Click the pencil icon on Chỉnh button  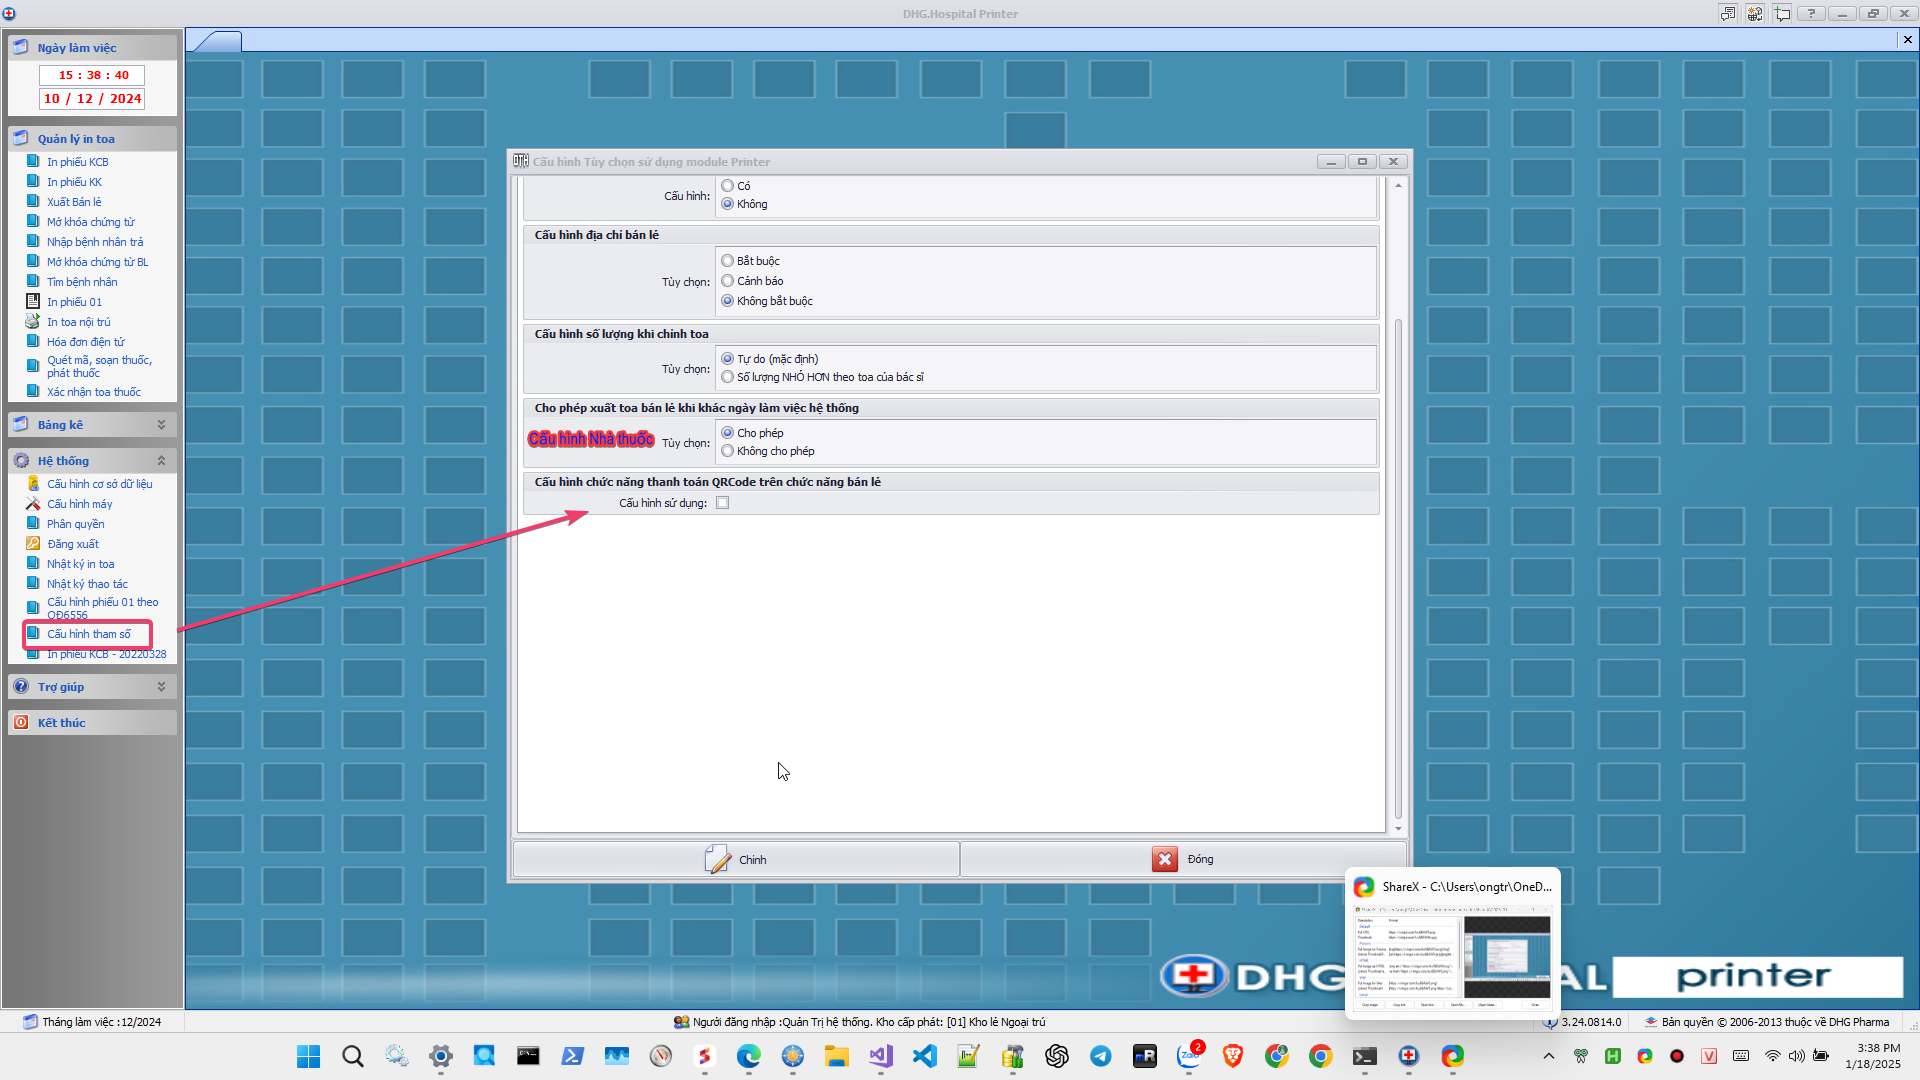(717, 860)
